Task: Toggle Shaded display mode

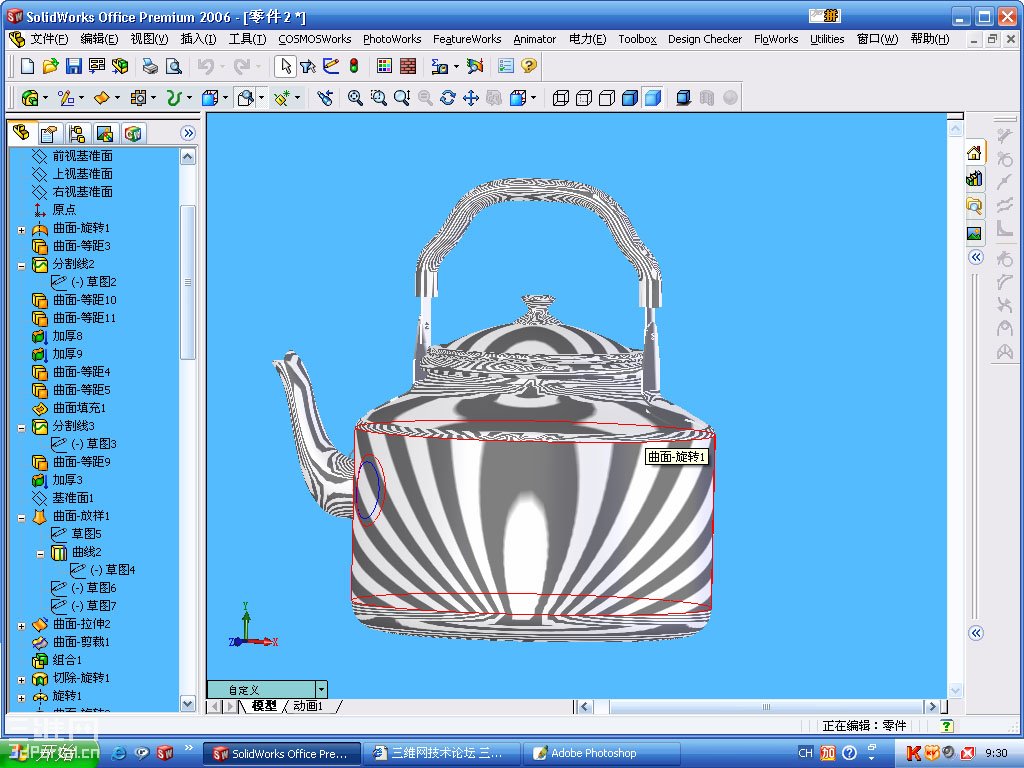Action: click(652, 98)
